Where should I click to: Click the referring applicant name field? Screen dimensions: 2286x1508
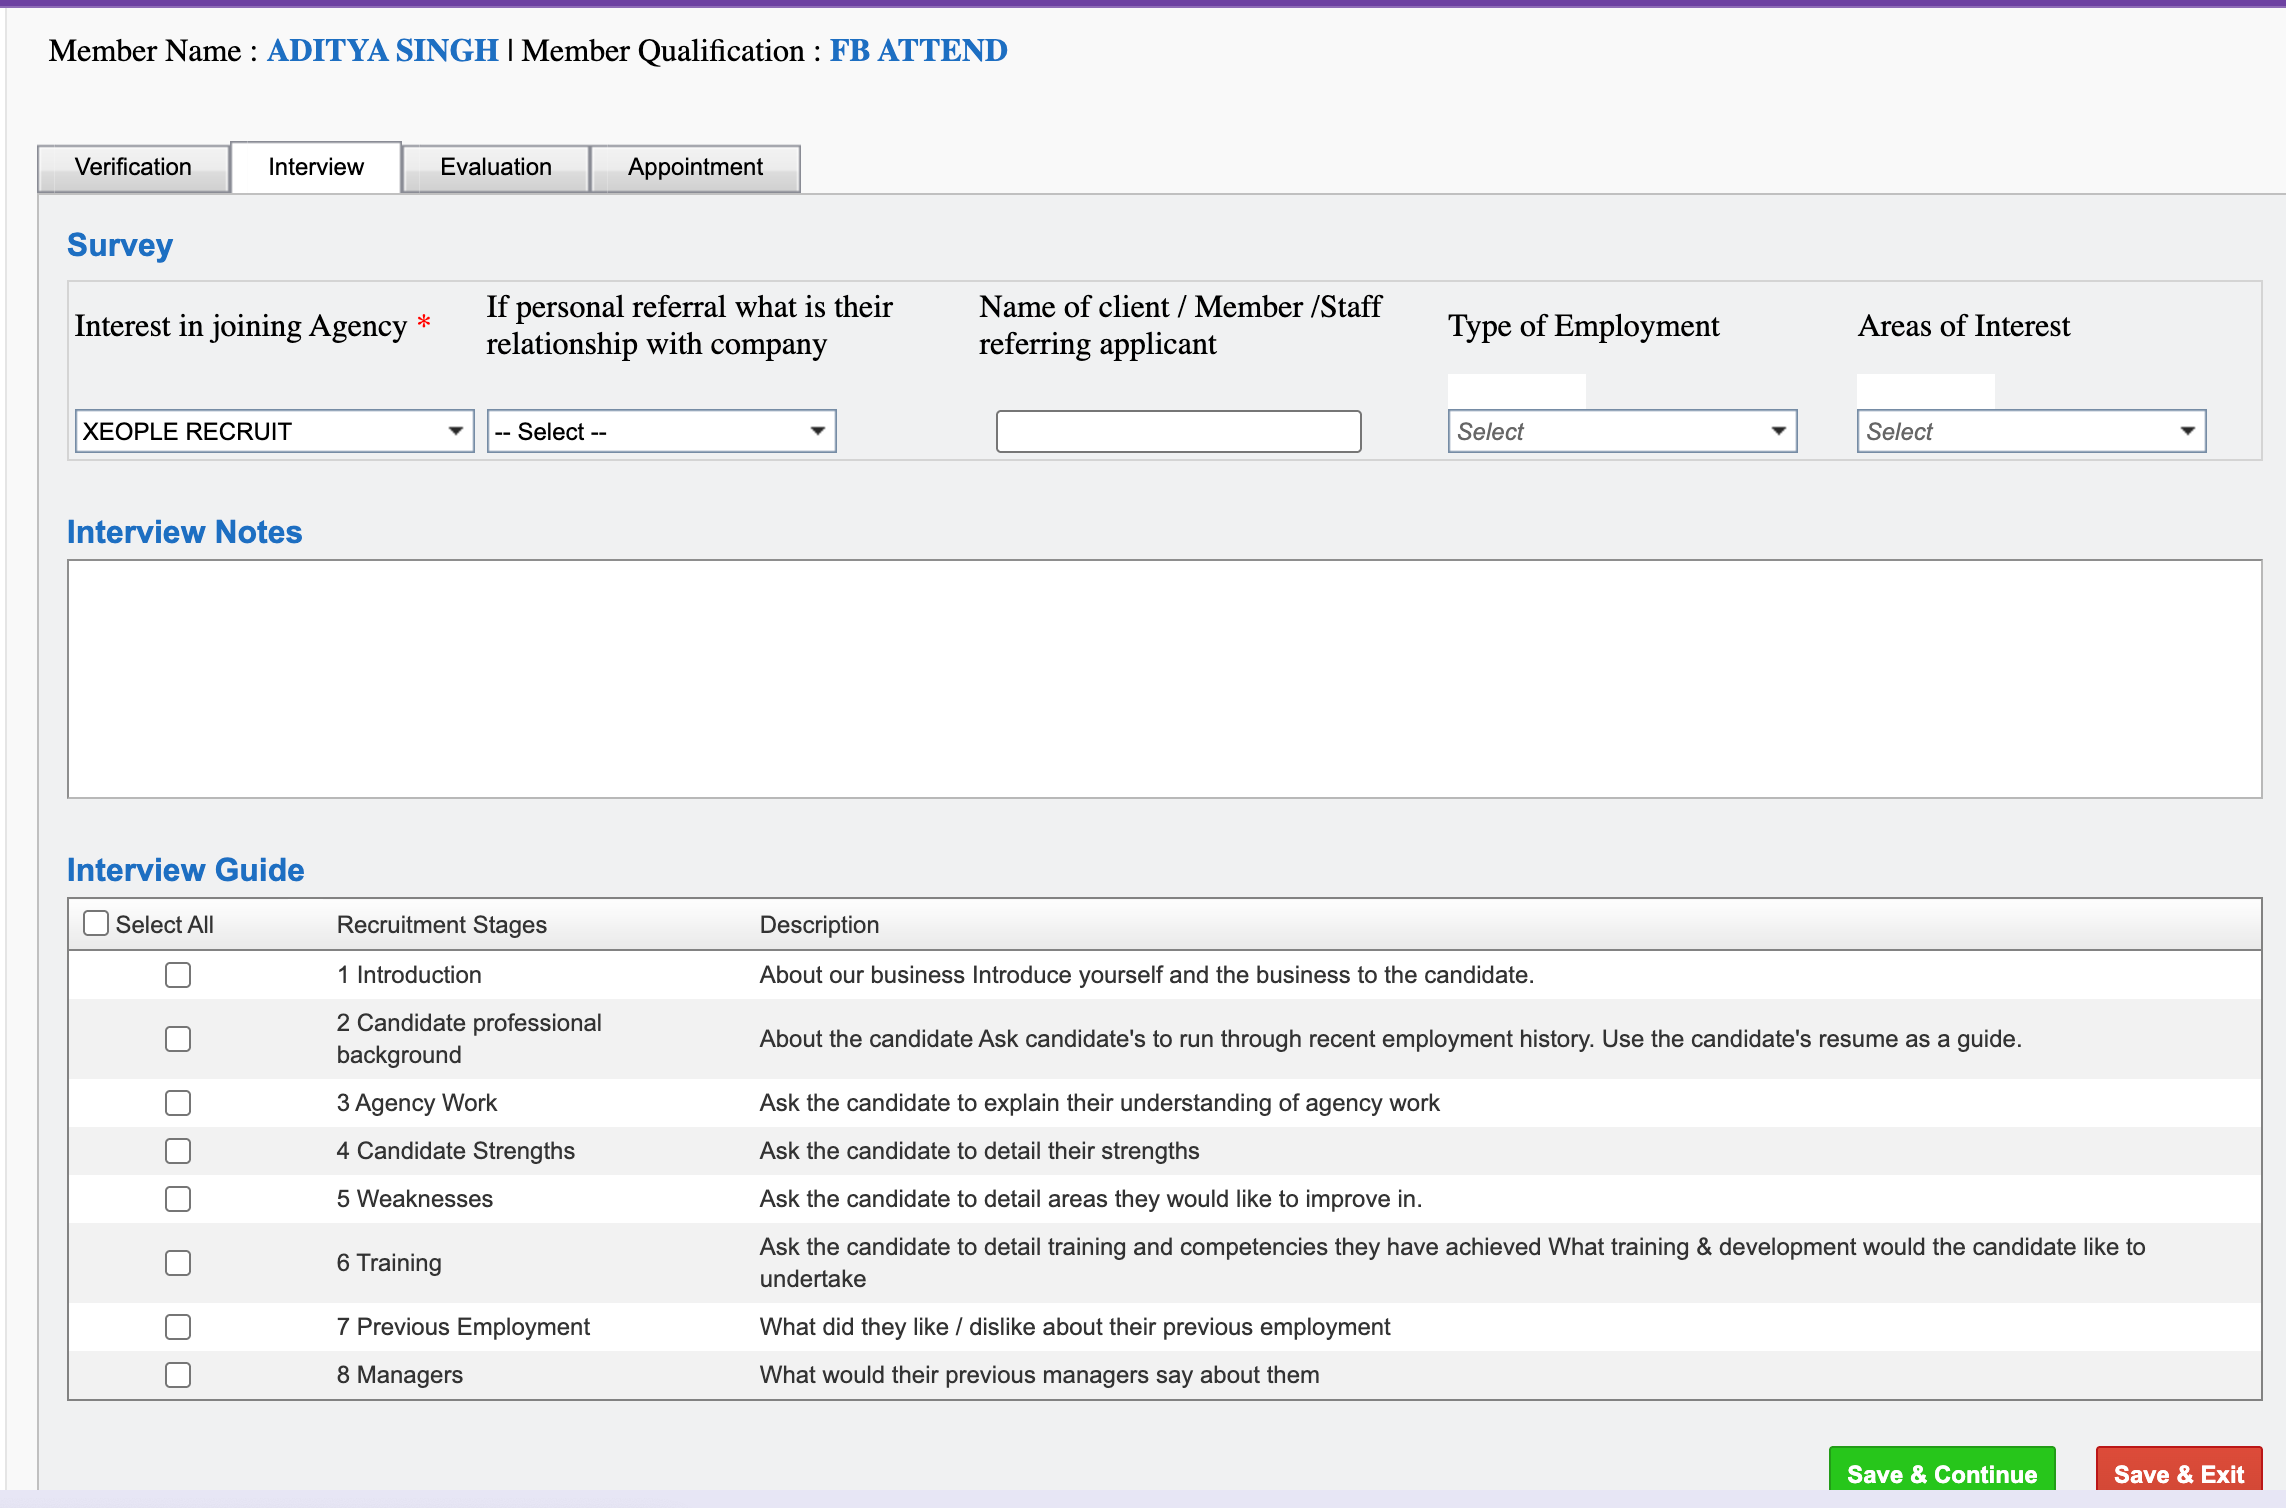1178,431
